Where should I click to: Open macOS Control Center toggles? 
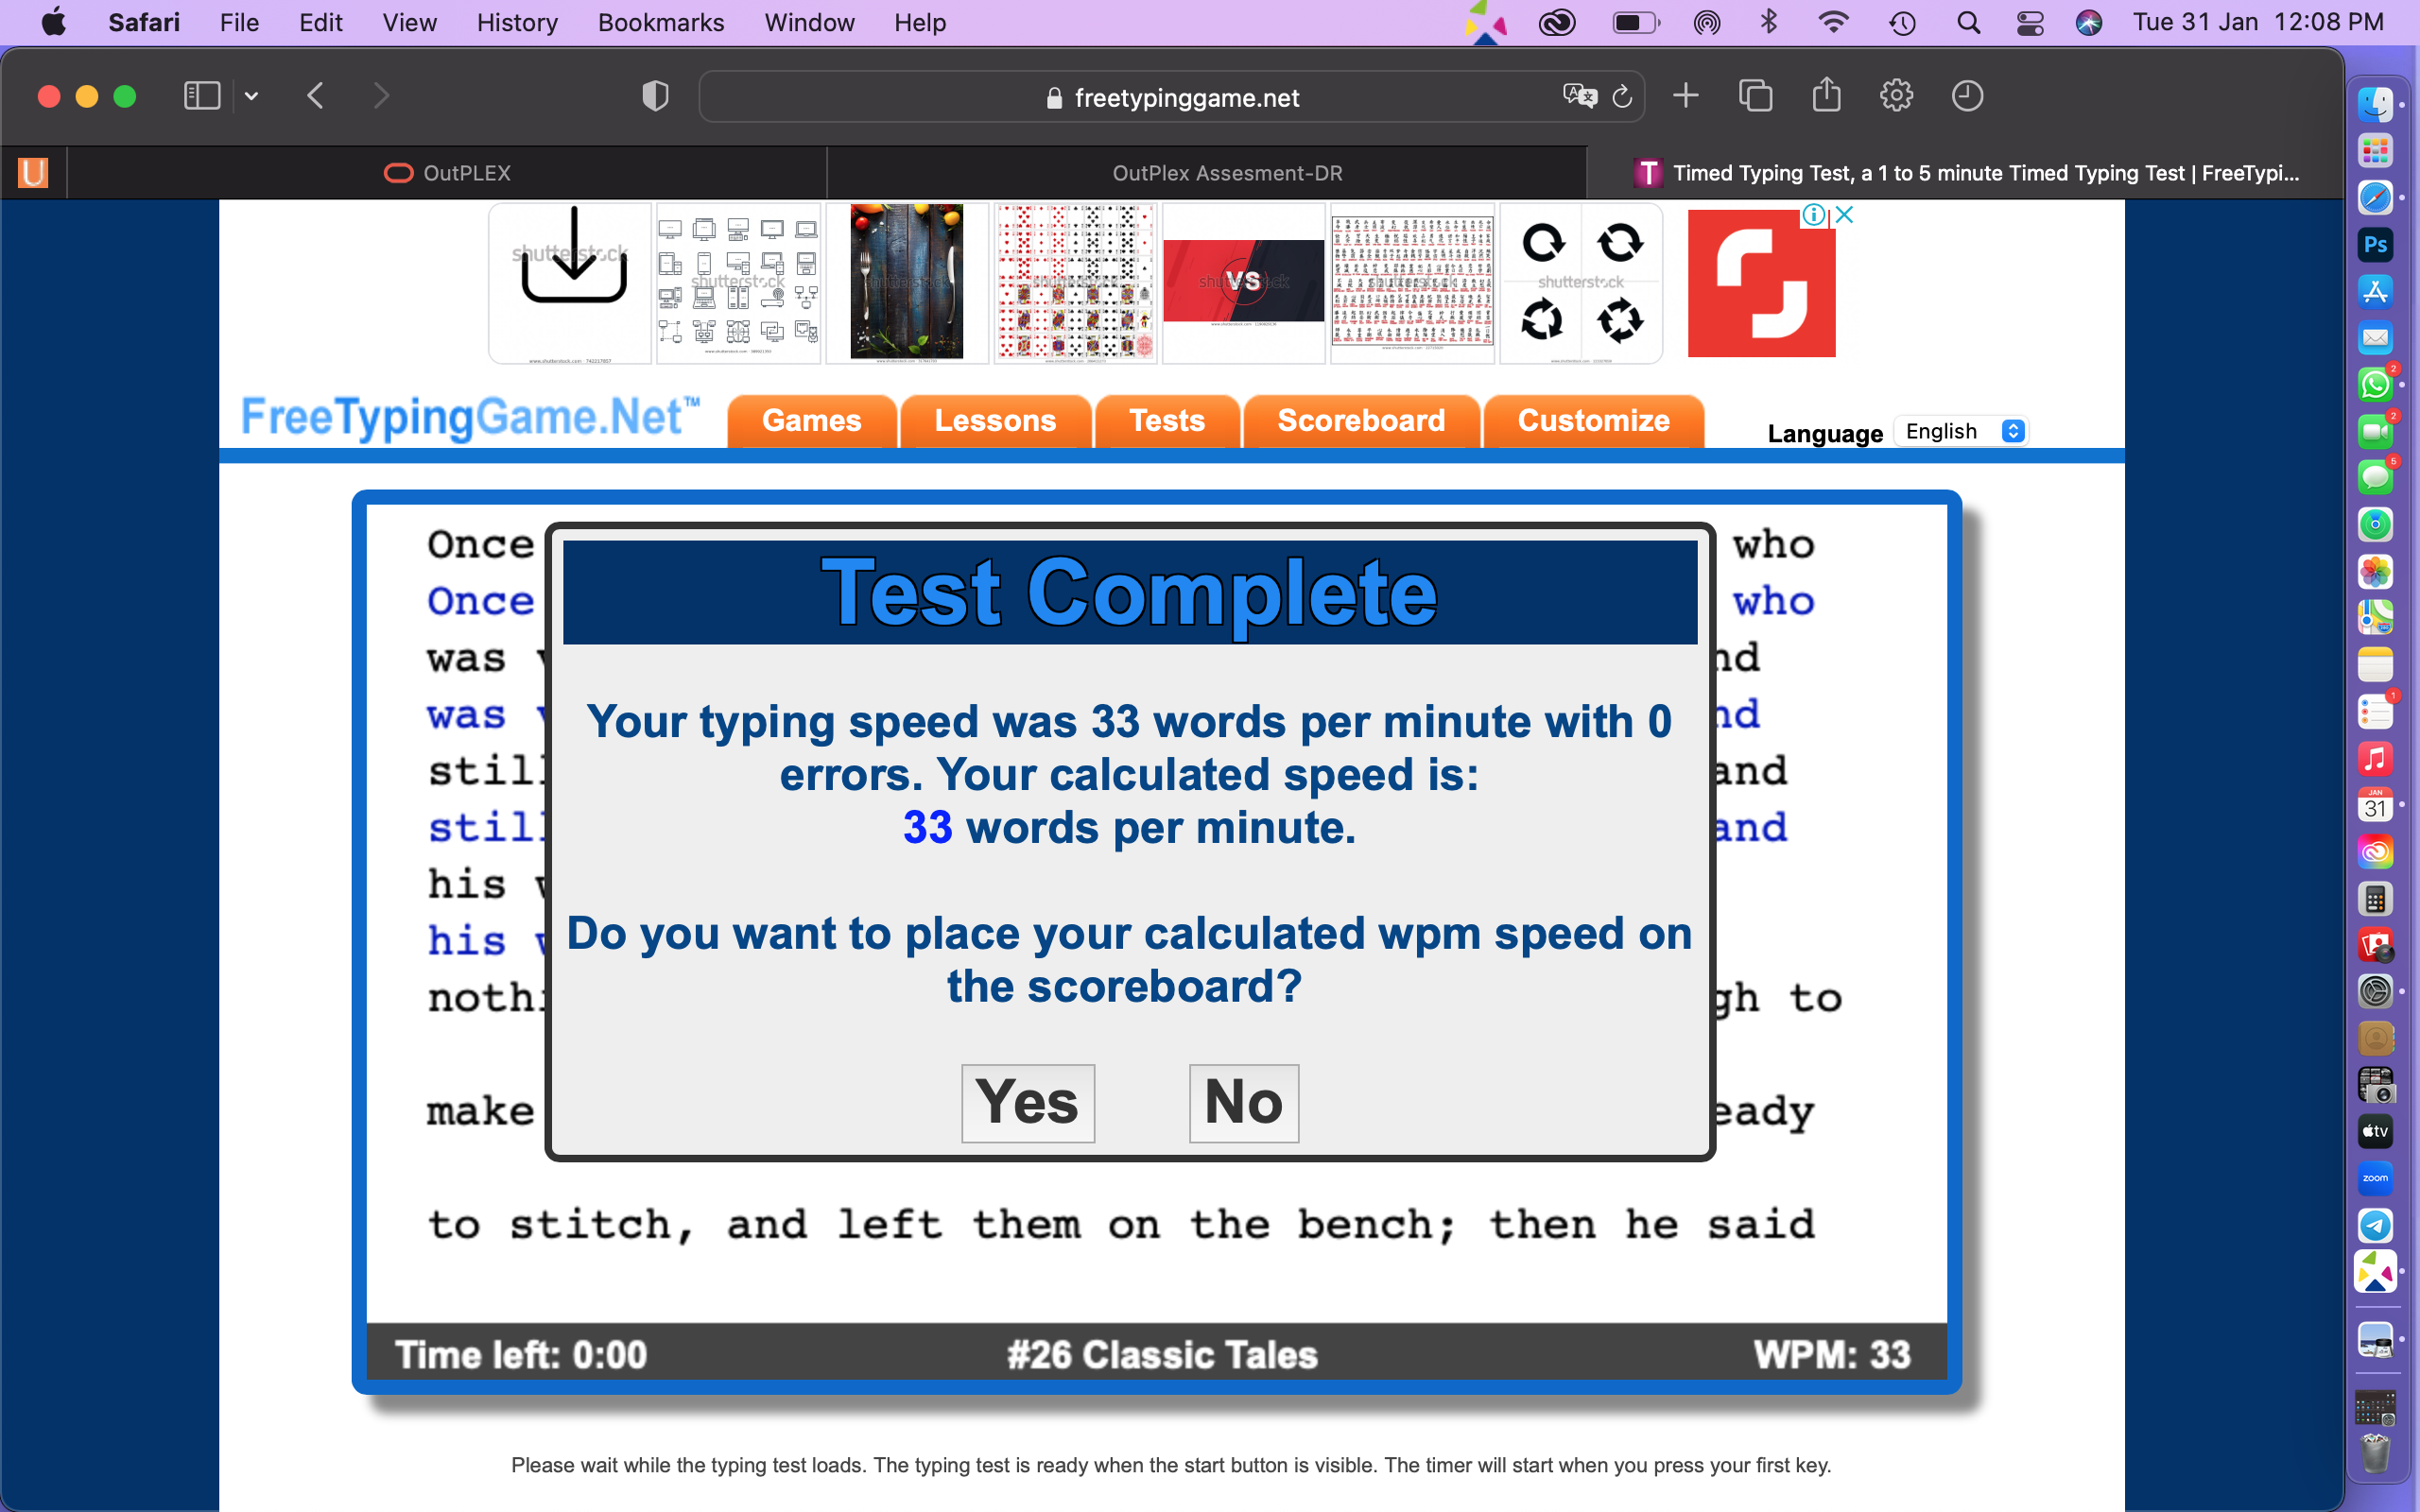[x=2030, y=22]
